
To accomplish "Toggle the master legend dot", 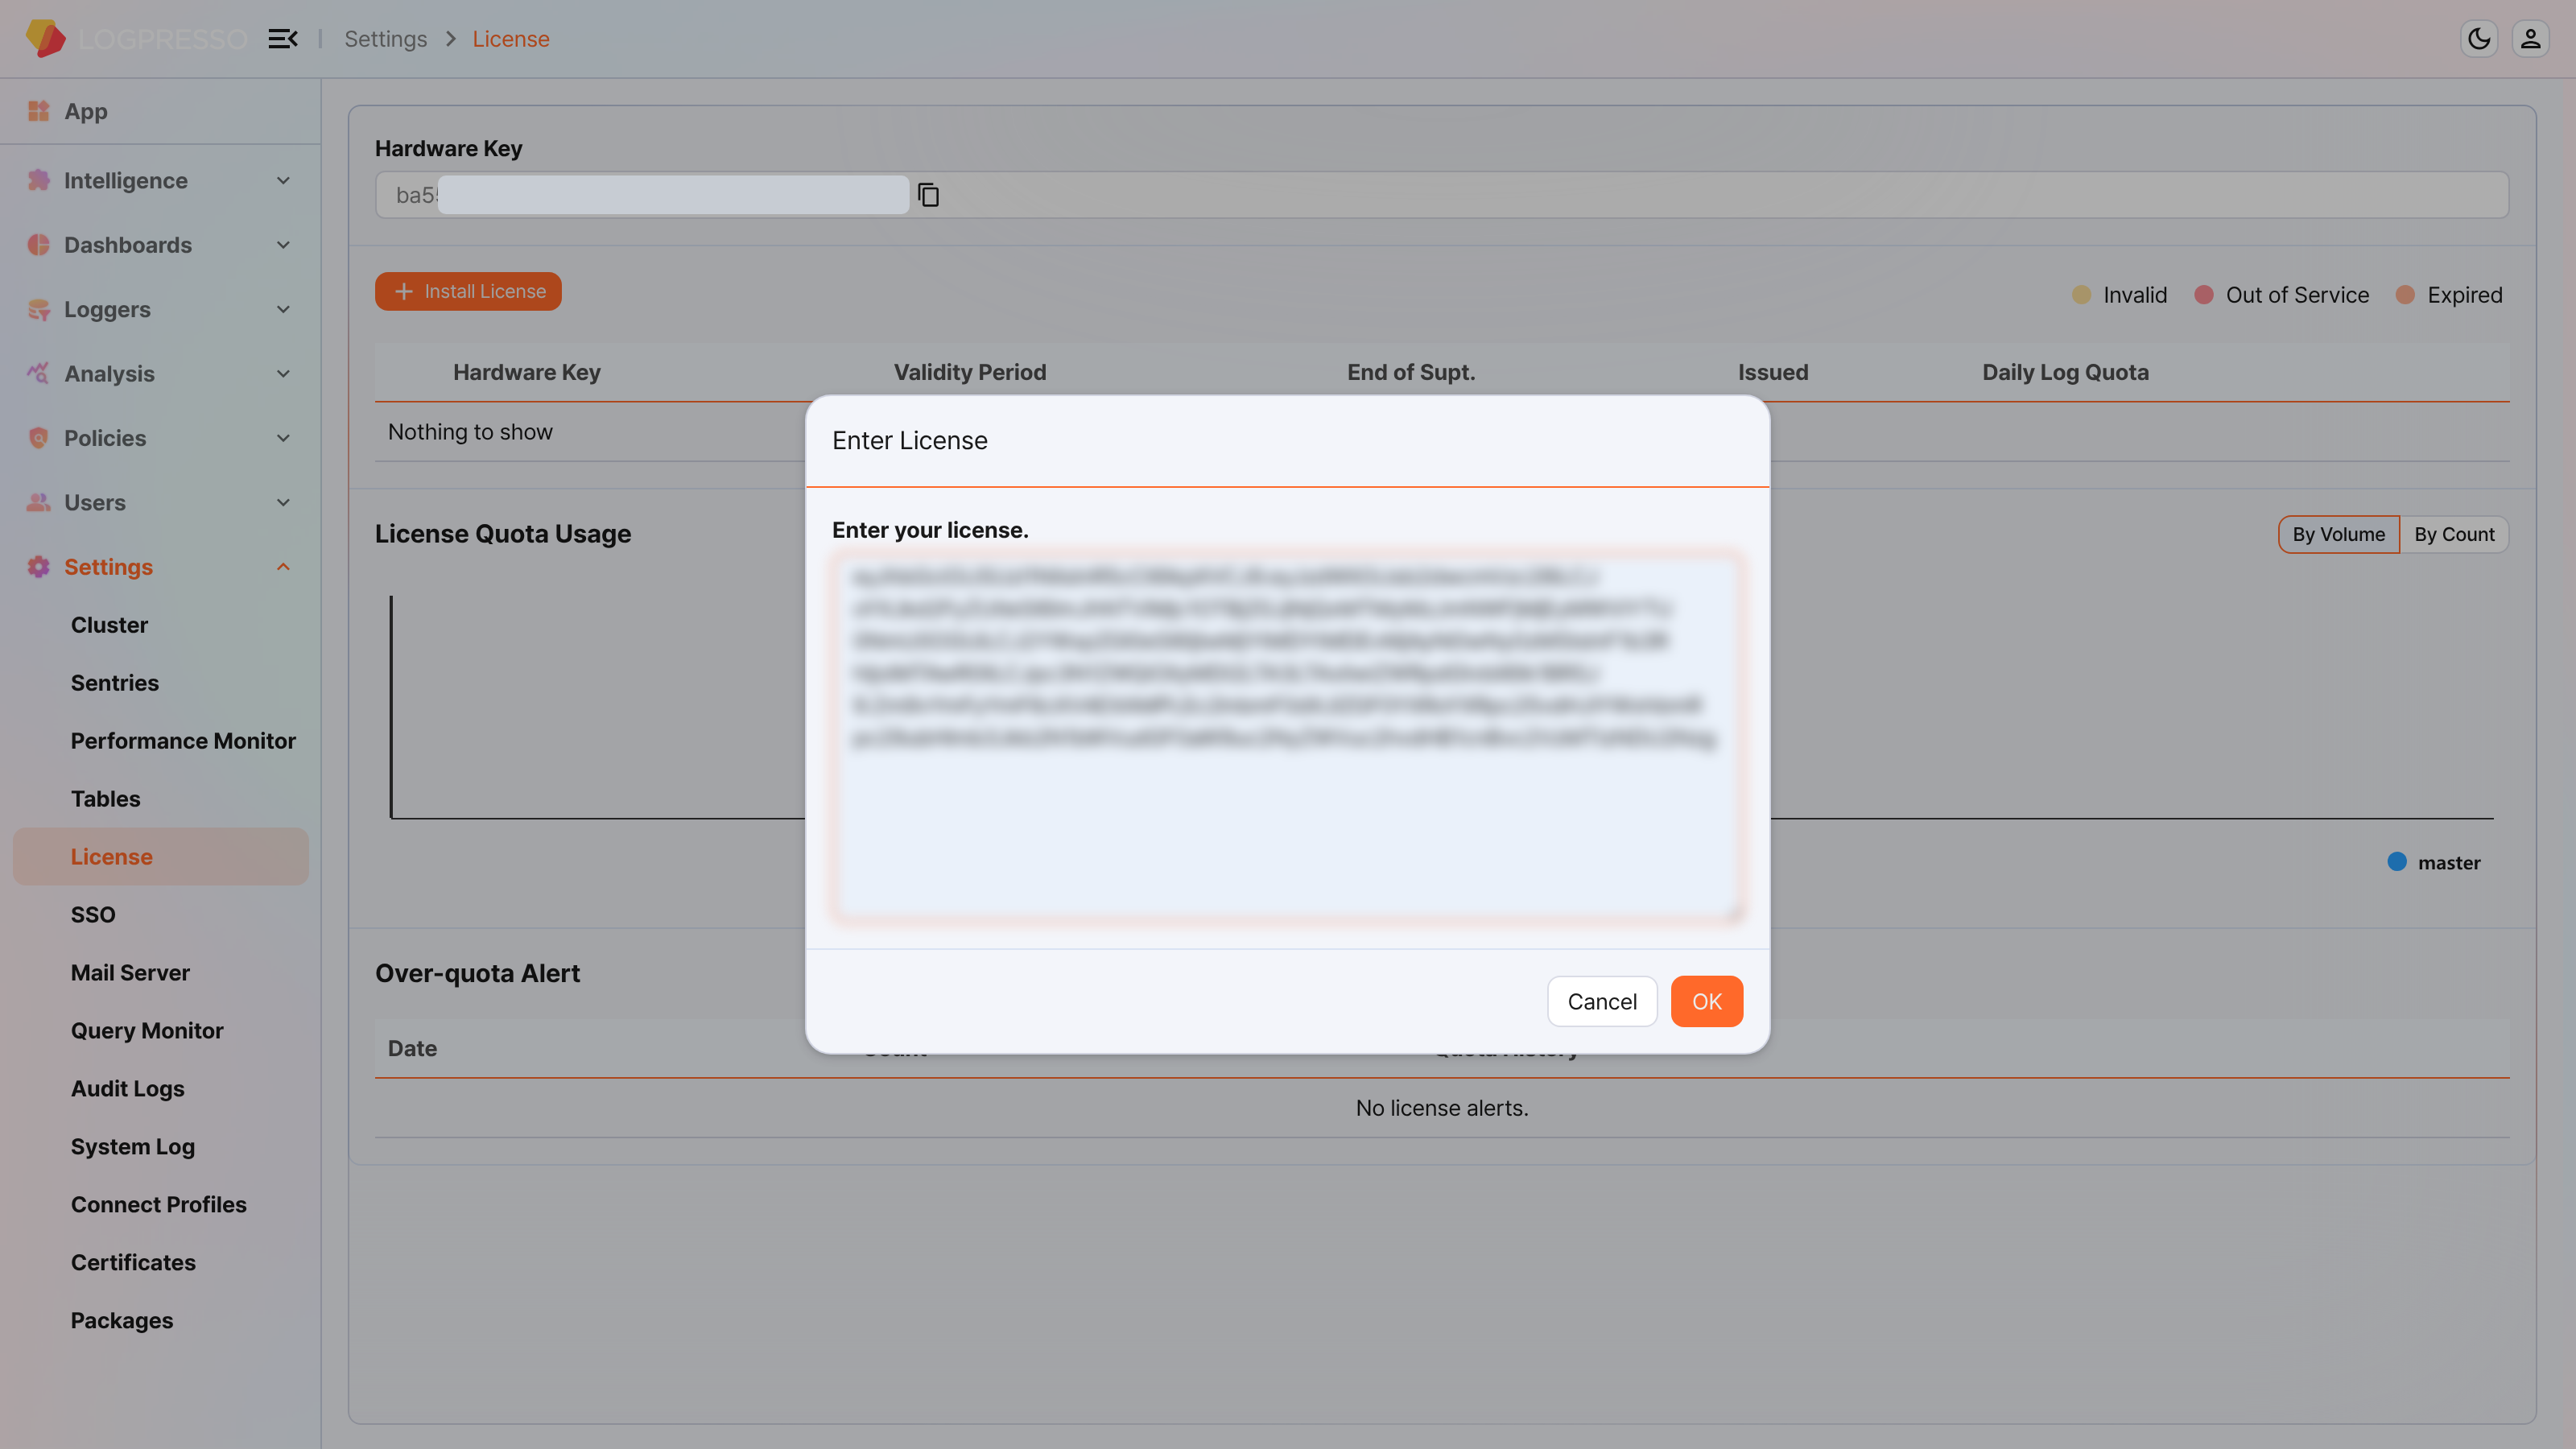I will click(x=2397, y=862).
